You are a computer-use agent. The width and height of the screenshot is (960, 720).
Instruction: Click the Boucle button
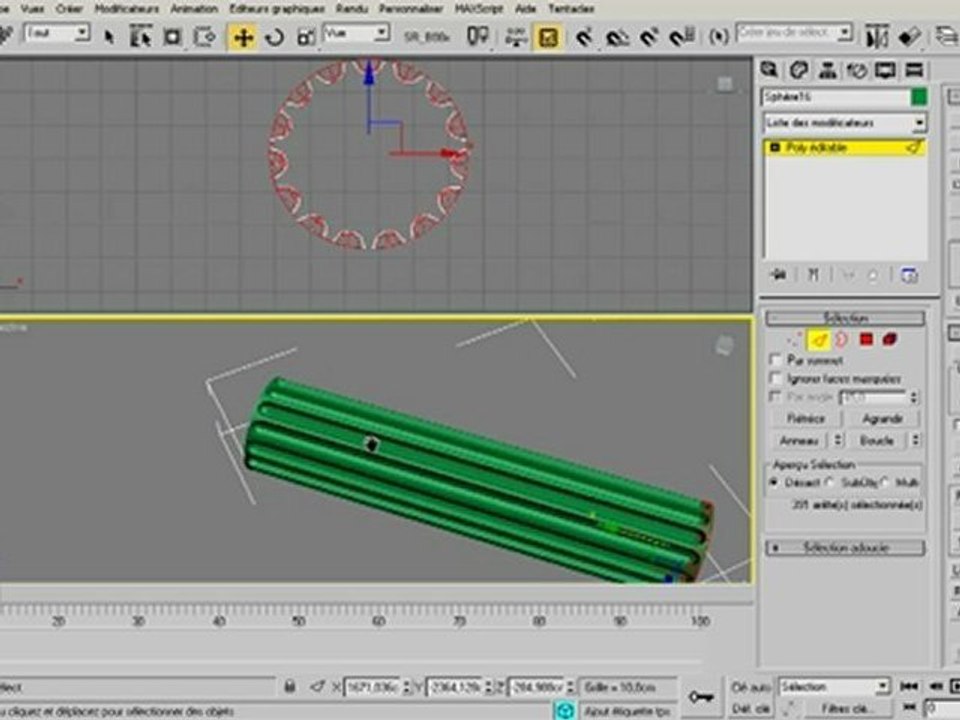click(x=877, y=440)
